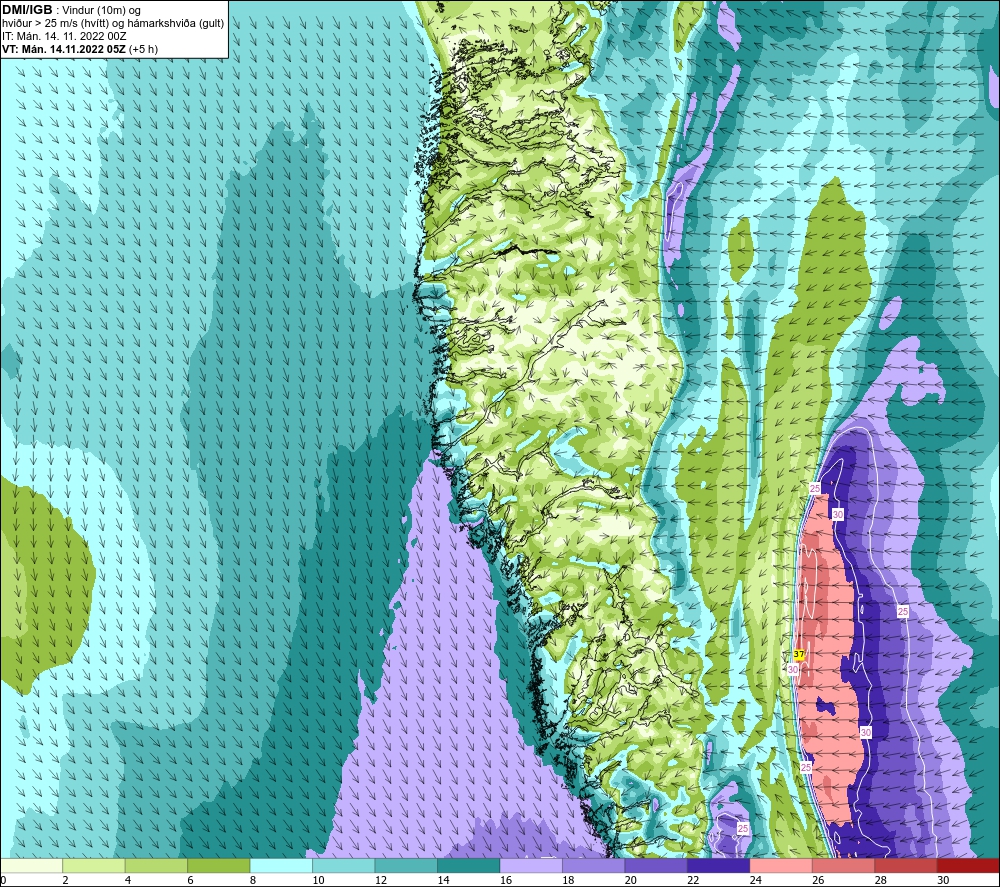This screenshot has width=1000, height=887.
Task: Pick the pale cream 0–2 legend swatch
Action: [31, 865]
